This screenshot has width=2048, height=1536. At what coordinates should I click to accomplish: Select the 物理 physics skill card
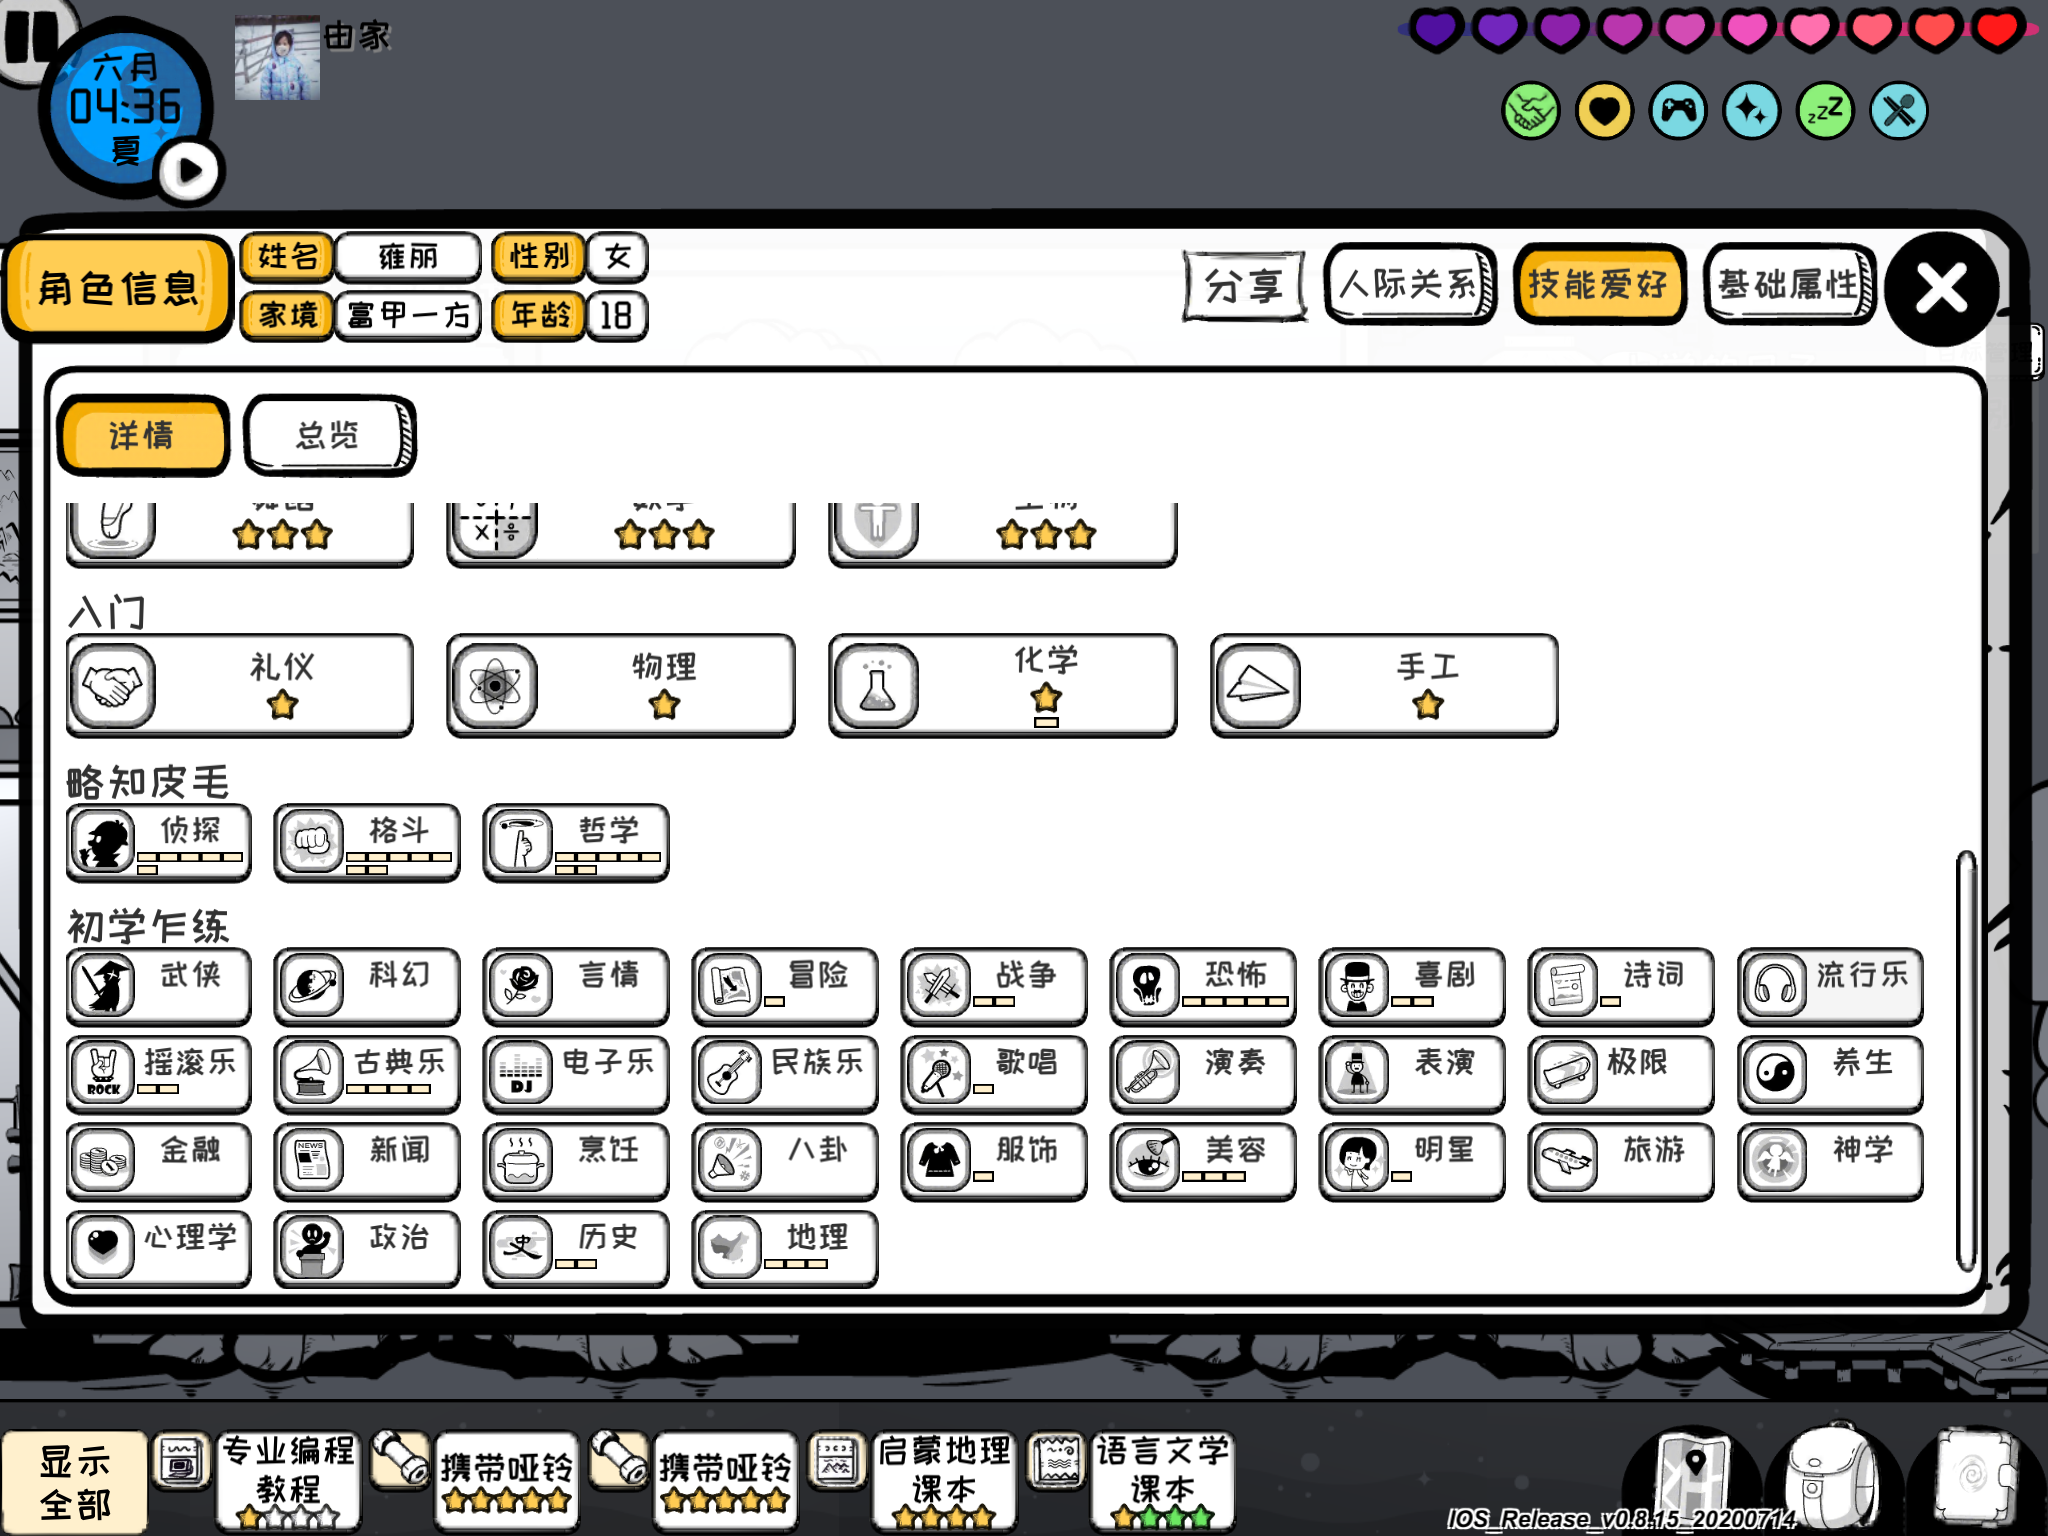tap(621, 685)
